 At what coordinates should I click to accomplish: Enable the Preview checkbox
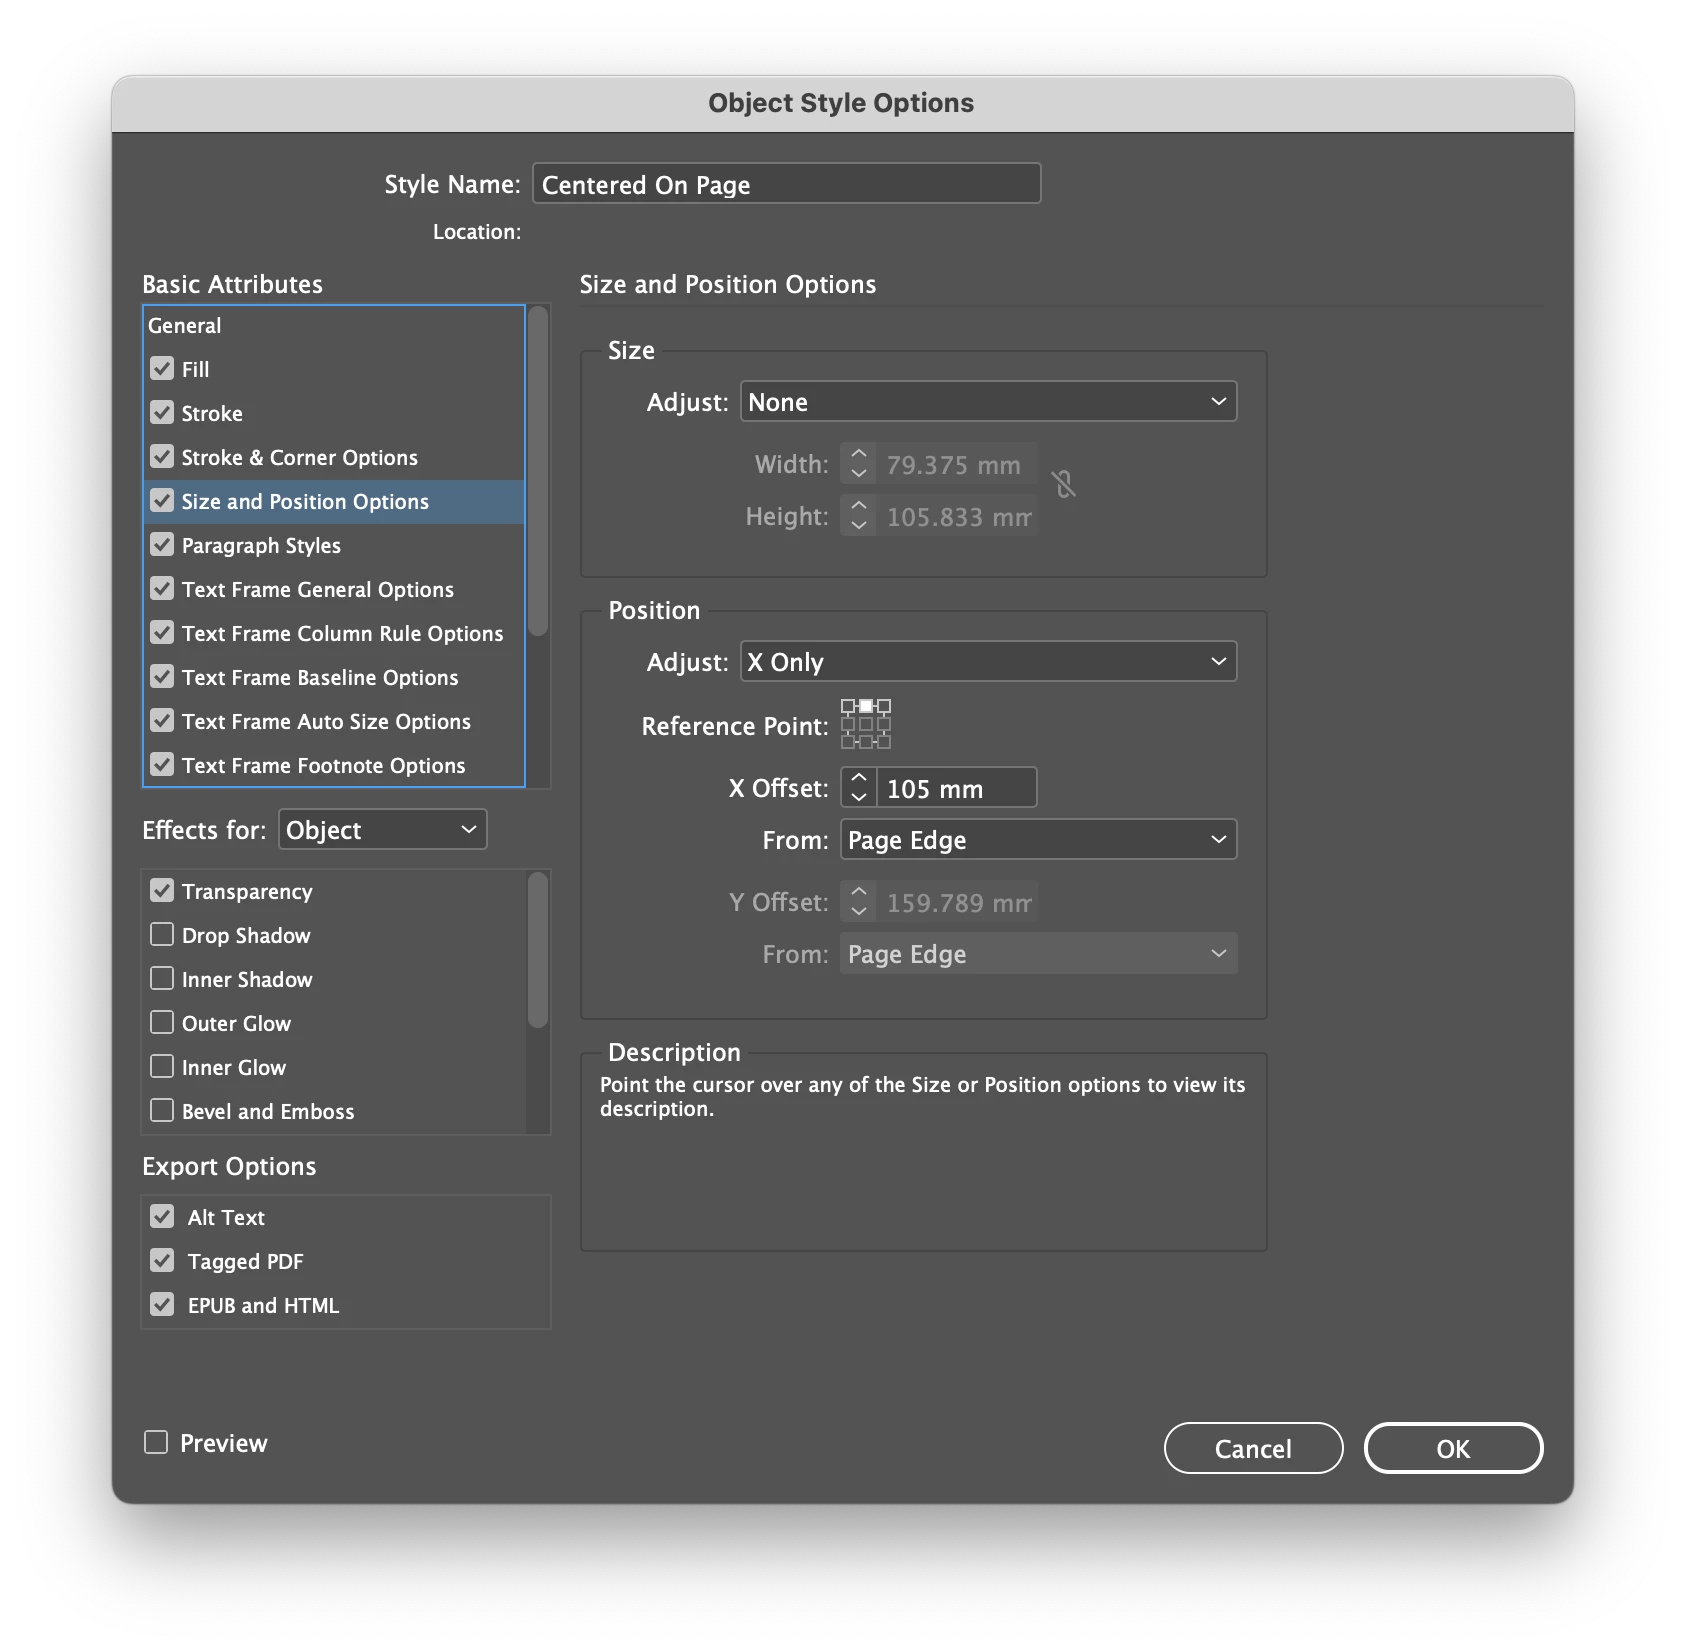[x=156, y=1442]
